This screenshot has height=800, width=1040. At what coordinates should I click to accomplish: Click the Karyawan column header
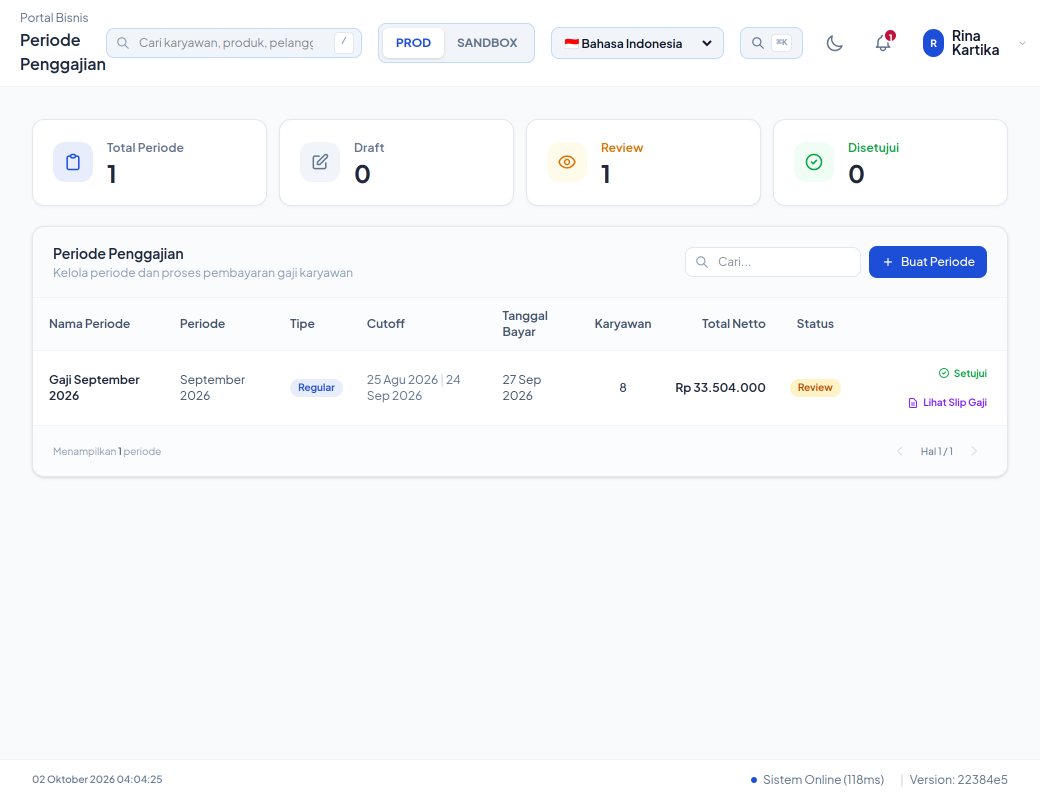(x=623, y=324)
